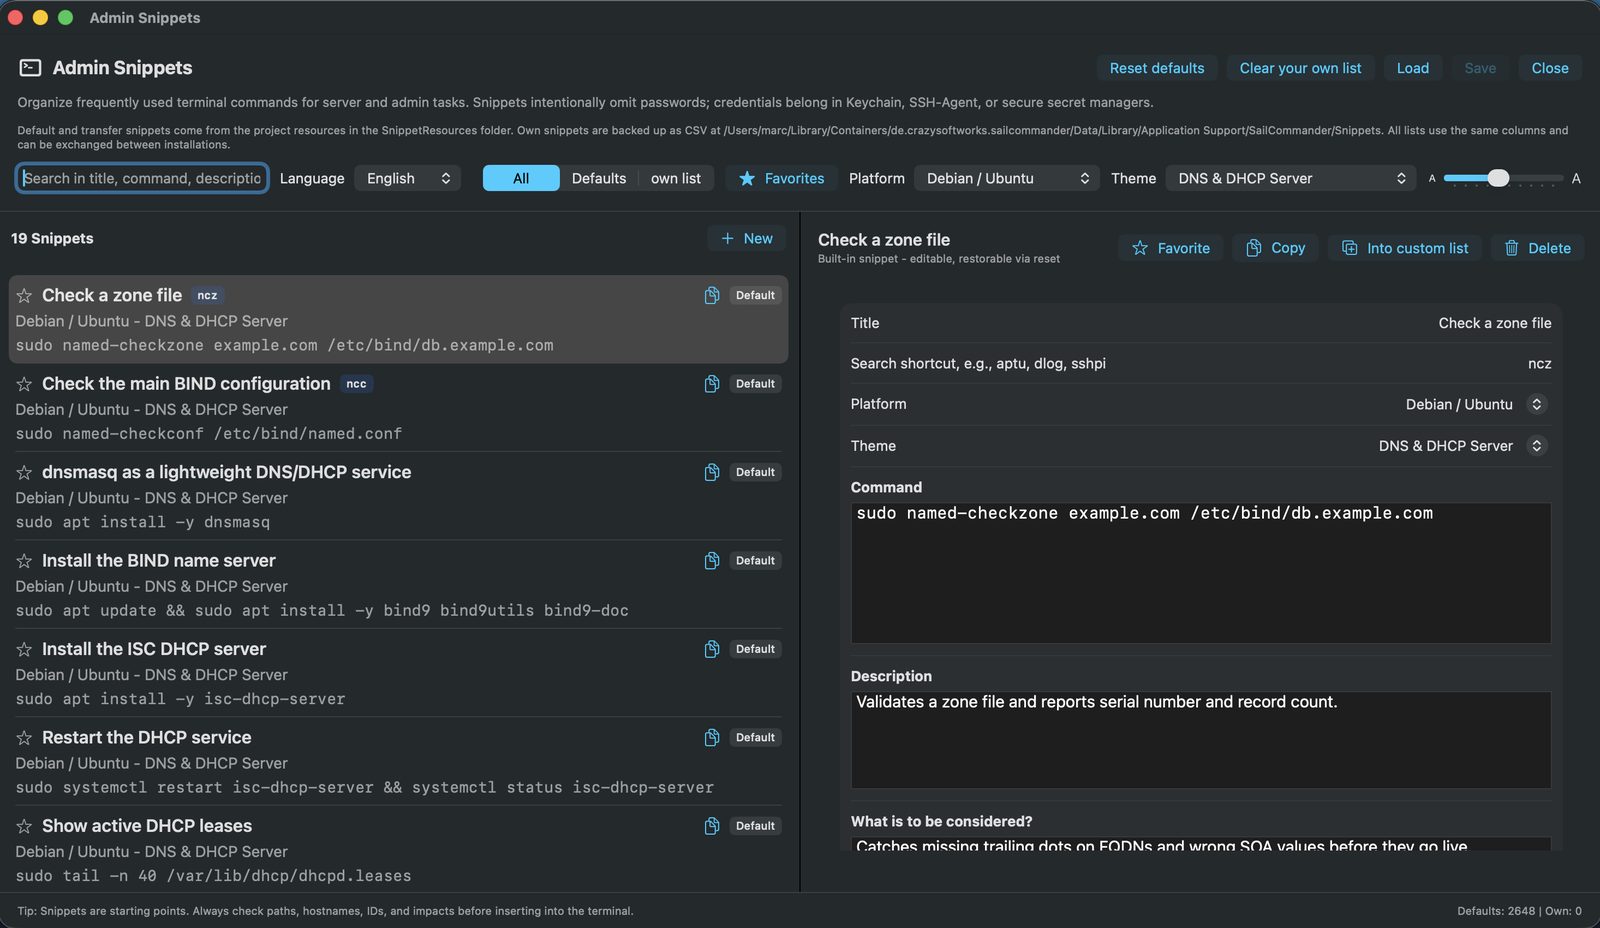This screenshot has height=928, width=1600.
Task: Create a New snippet
Action: [x=747, y=238]
